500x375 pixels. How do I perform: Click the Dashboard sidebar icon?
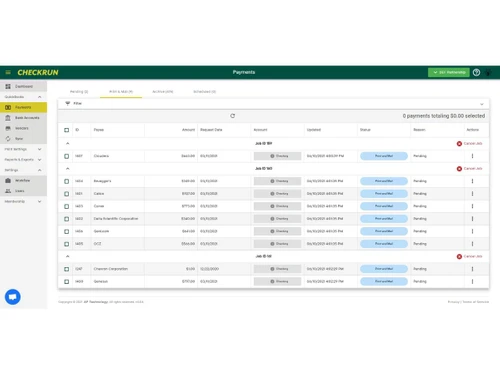click(8, 86)
